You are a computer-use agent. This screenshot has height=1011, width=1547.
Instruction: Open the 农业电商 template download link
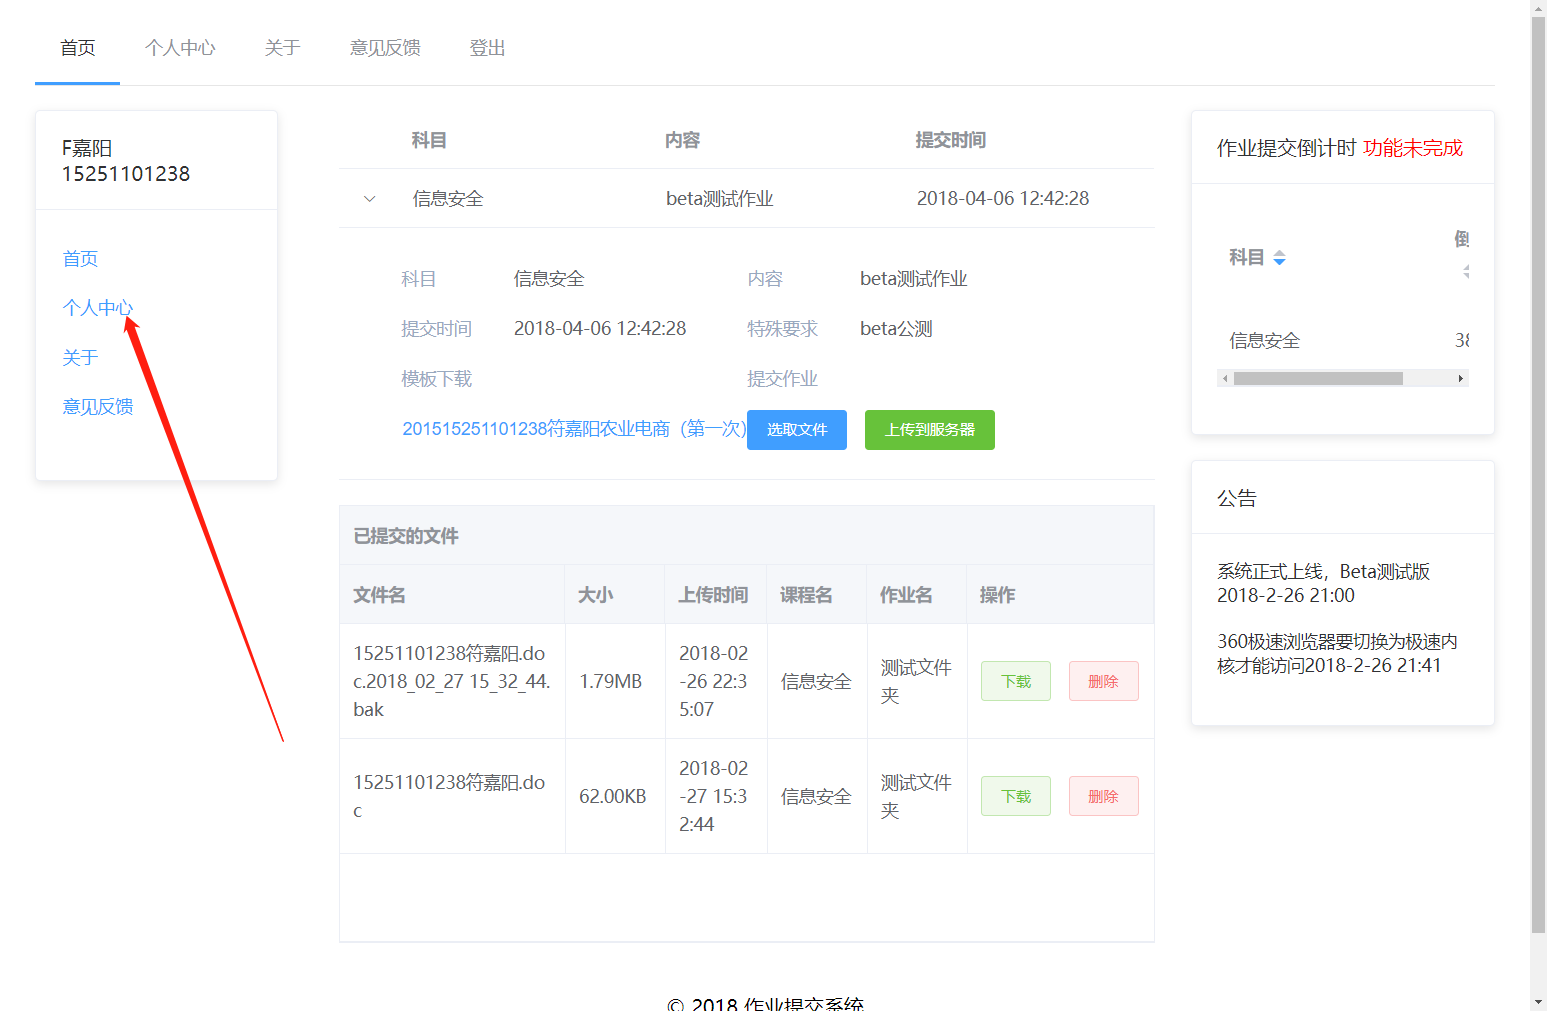click(573, 429)
